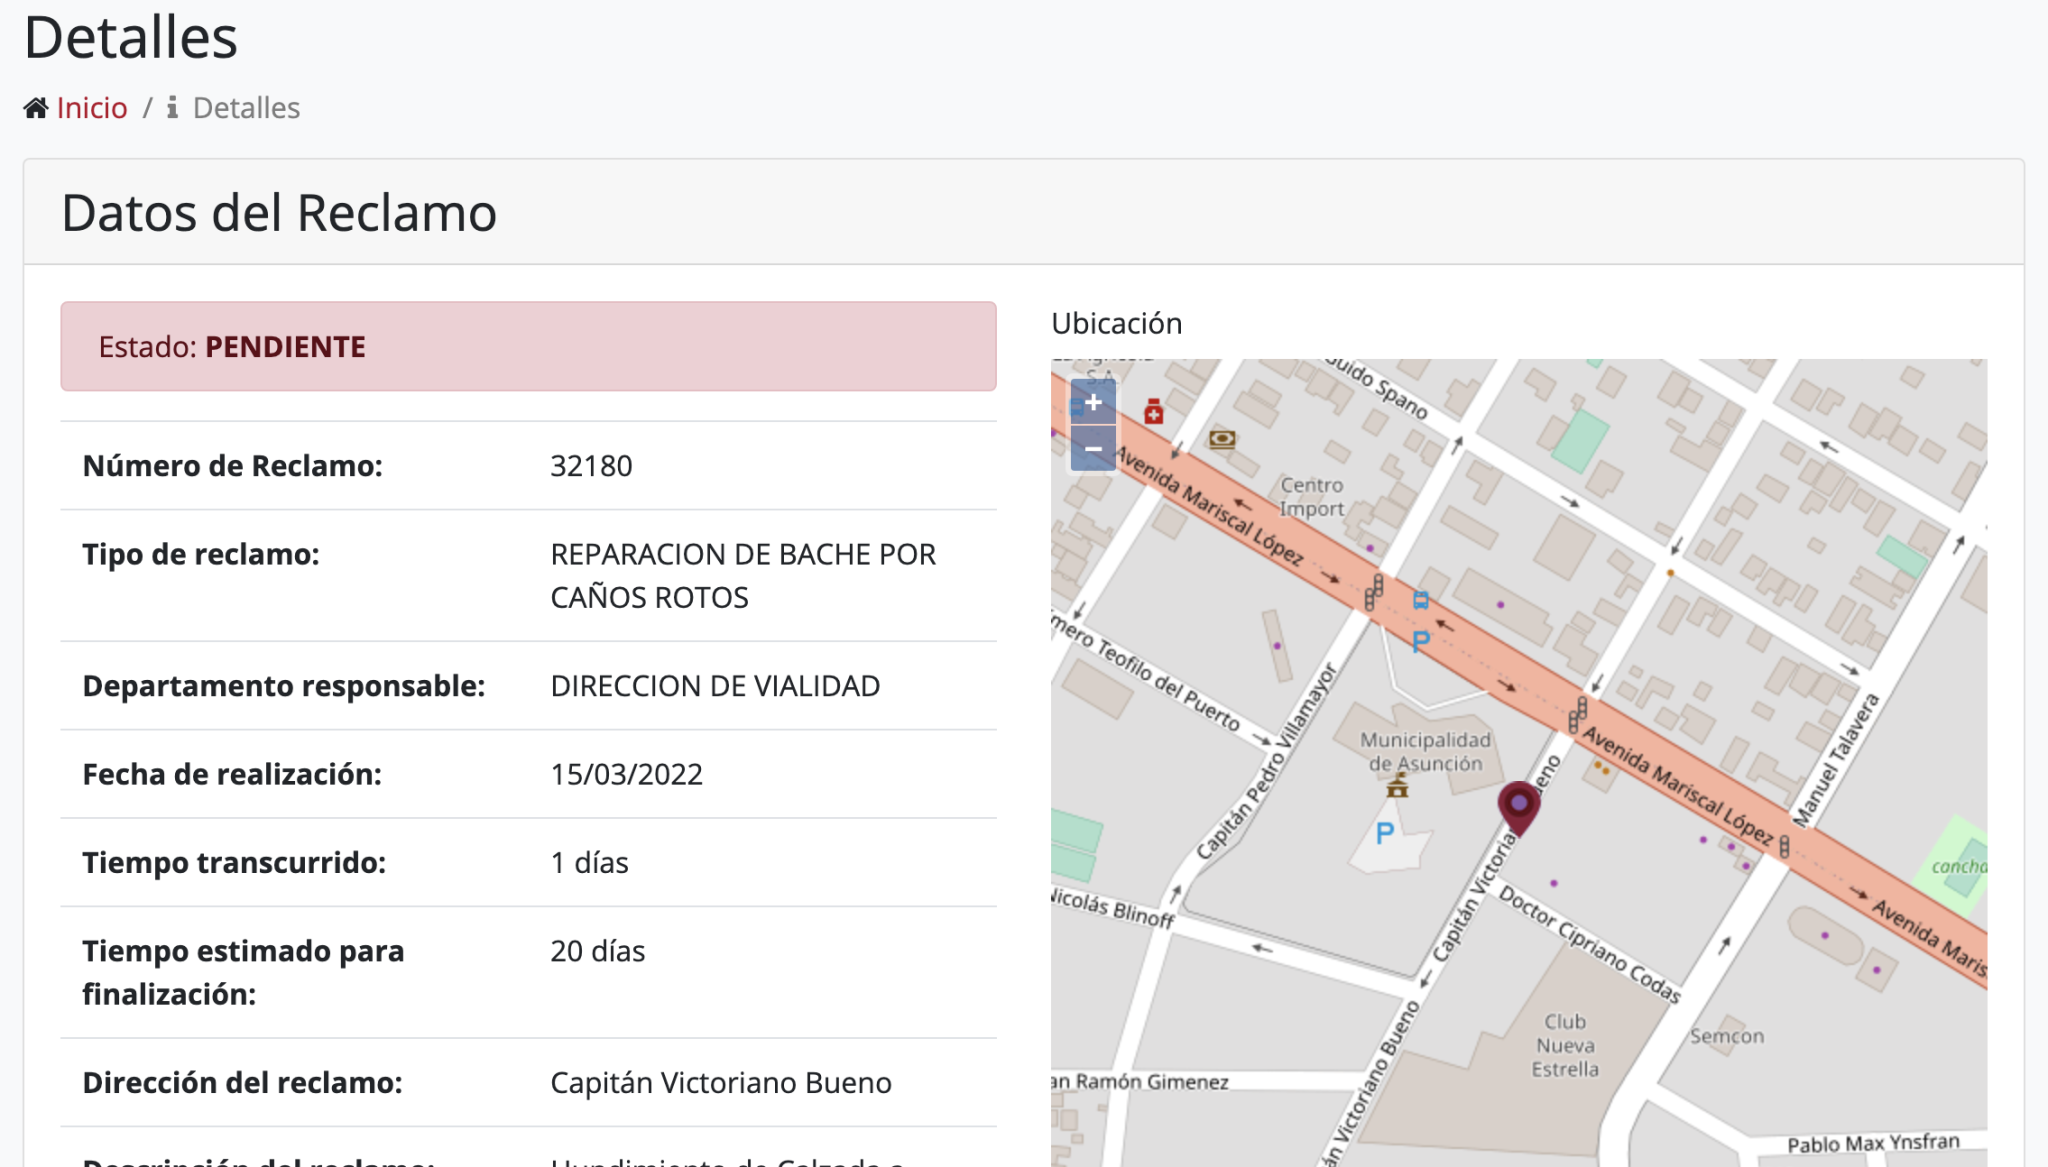Viewport: 2048px width, 1167px height.
Task: Zoom in the map with plus button
Action: pos(1093,402)
